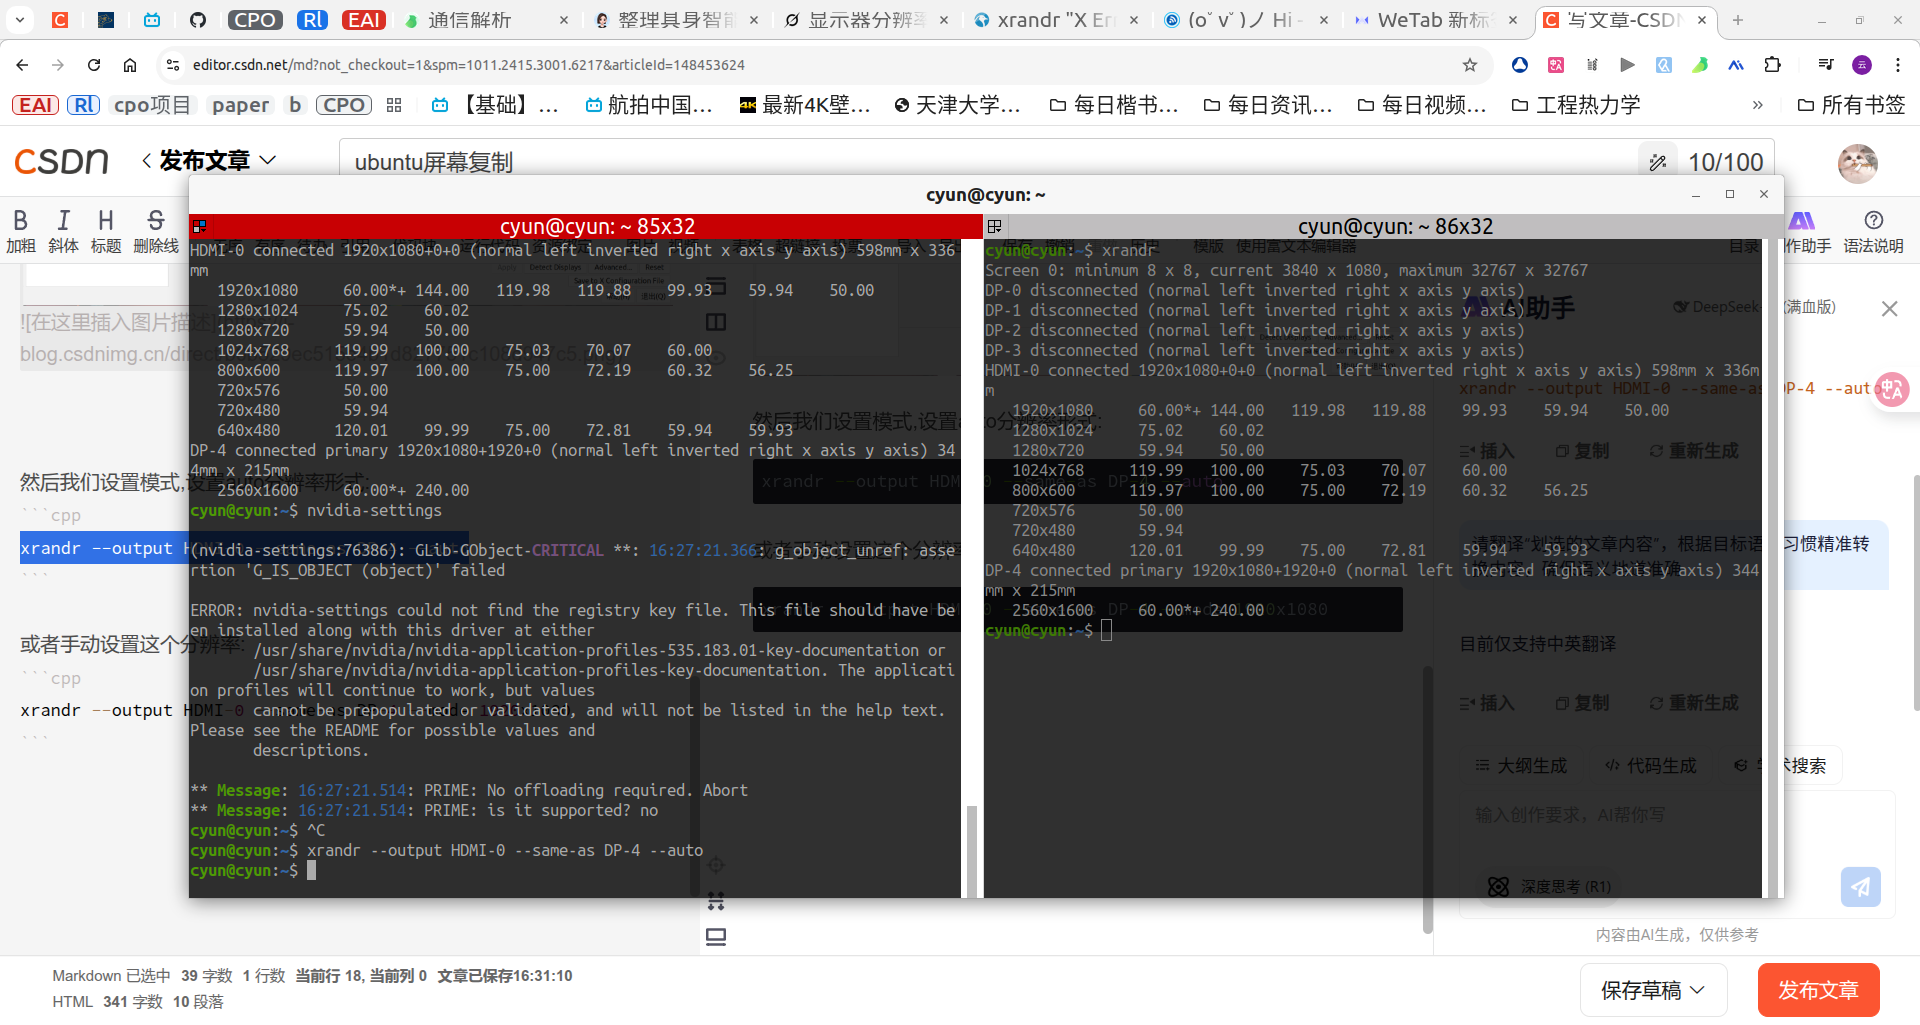Click the AI title wand icon
Image resolution: width=1920 pixels, height=1025 pixels.
pos(1657,162)
